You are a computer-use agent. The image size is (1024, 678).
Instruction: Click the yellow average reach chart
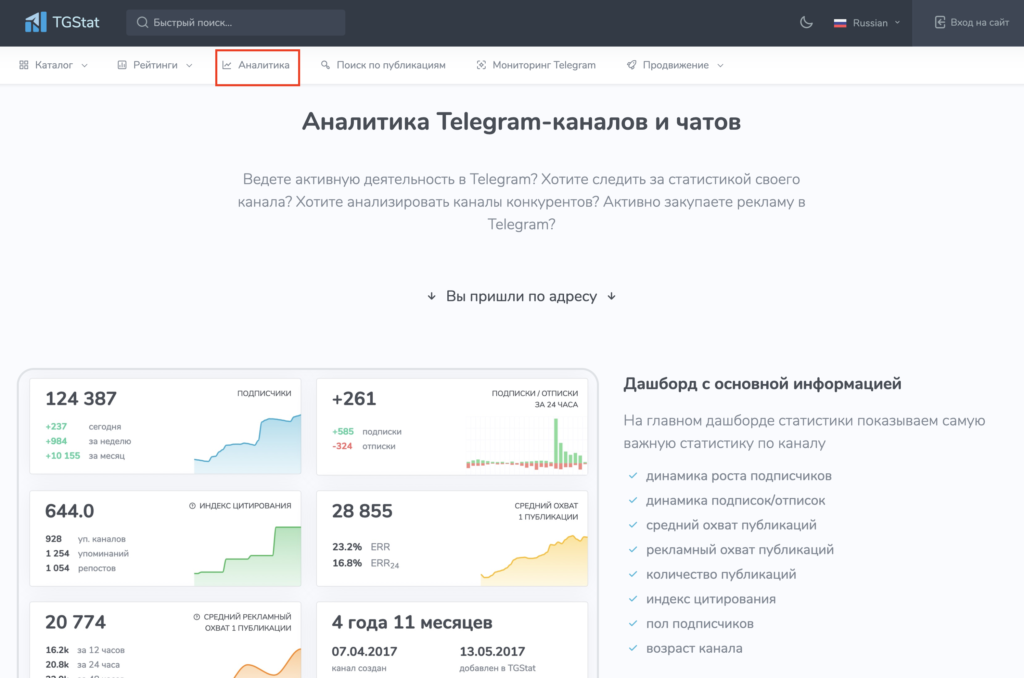pos(534,560)
